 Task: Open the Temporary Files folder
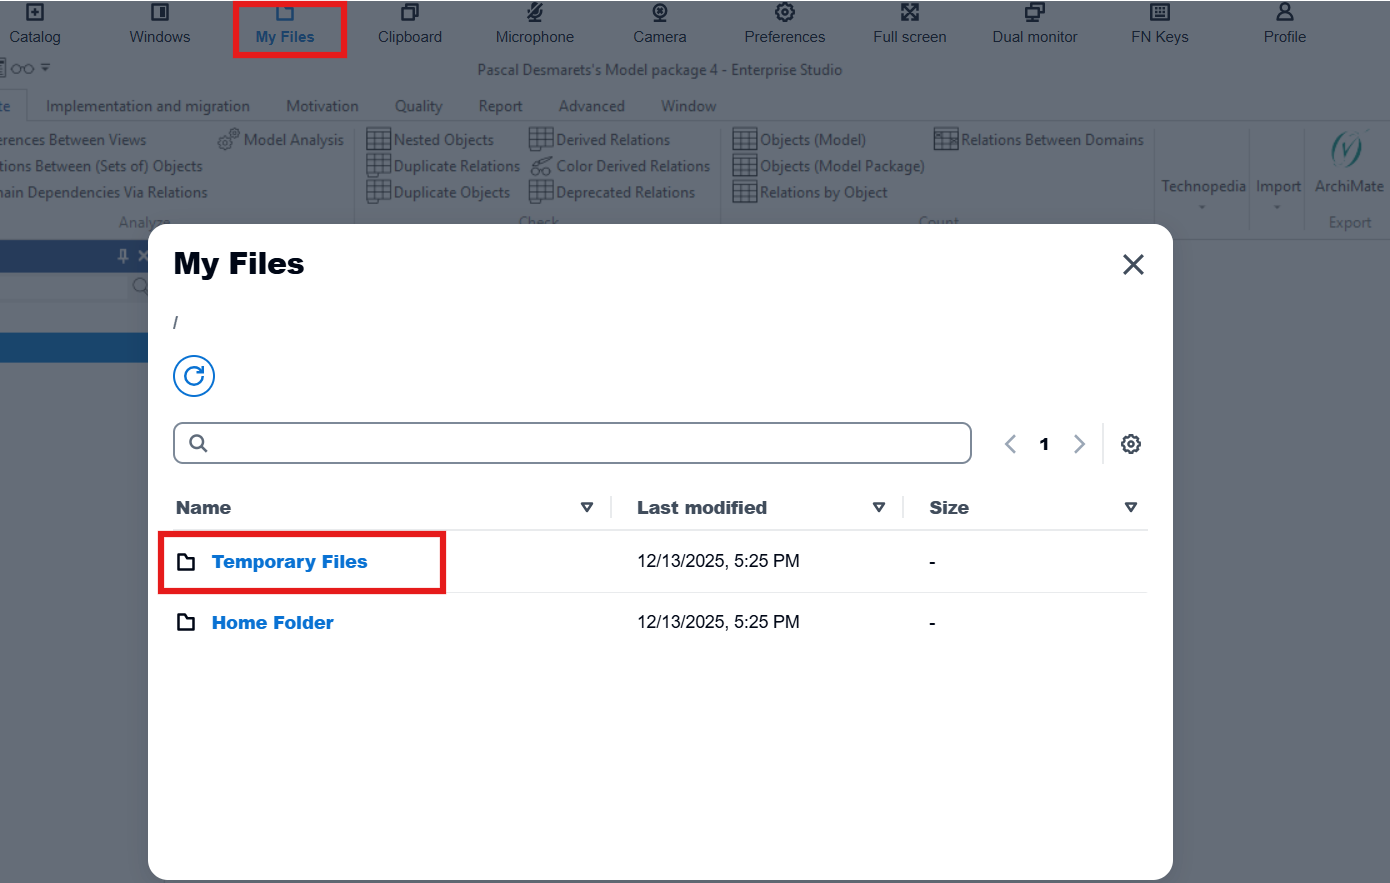[x=289, y=561]
